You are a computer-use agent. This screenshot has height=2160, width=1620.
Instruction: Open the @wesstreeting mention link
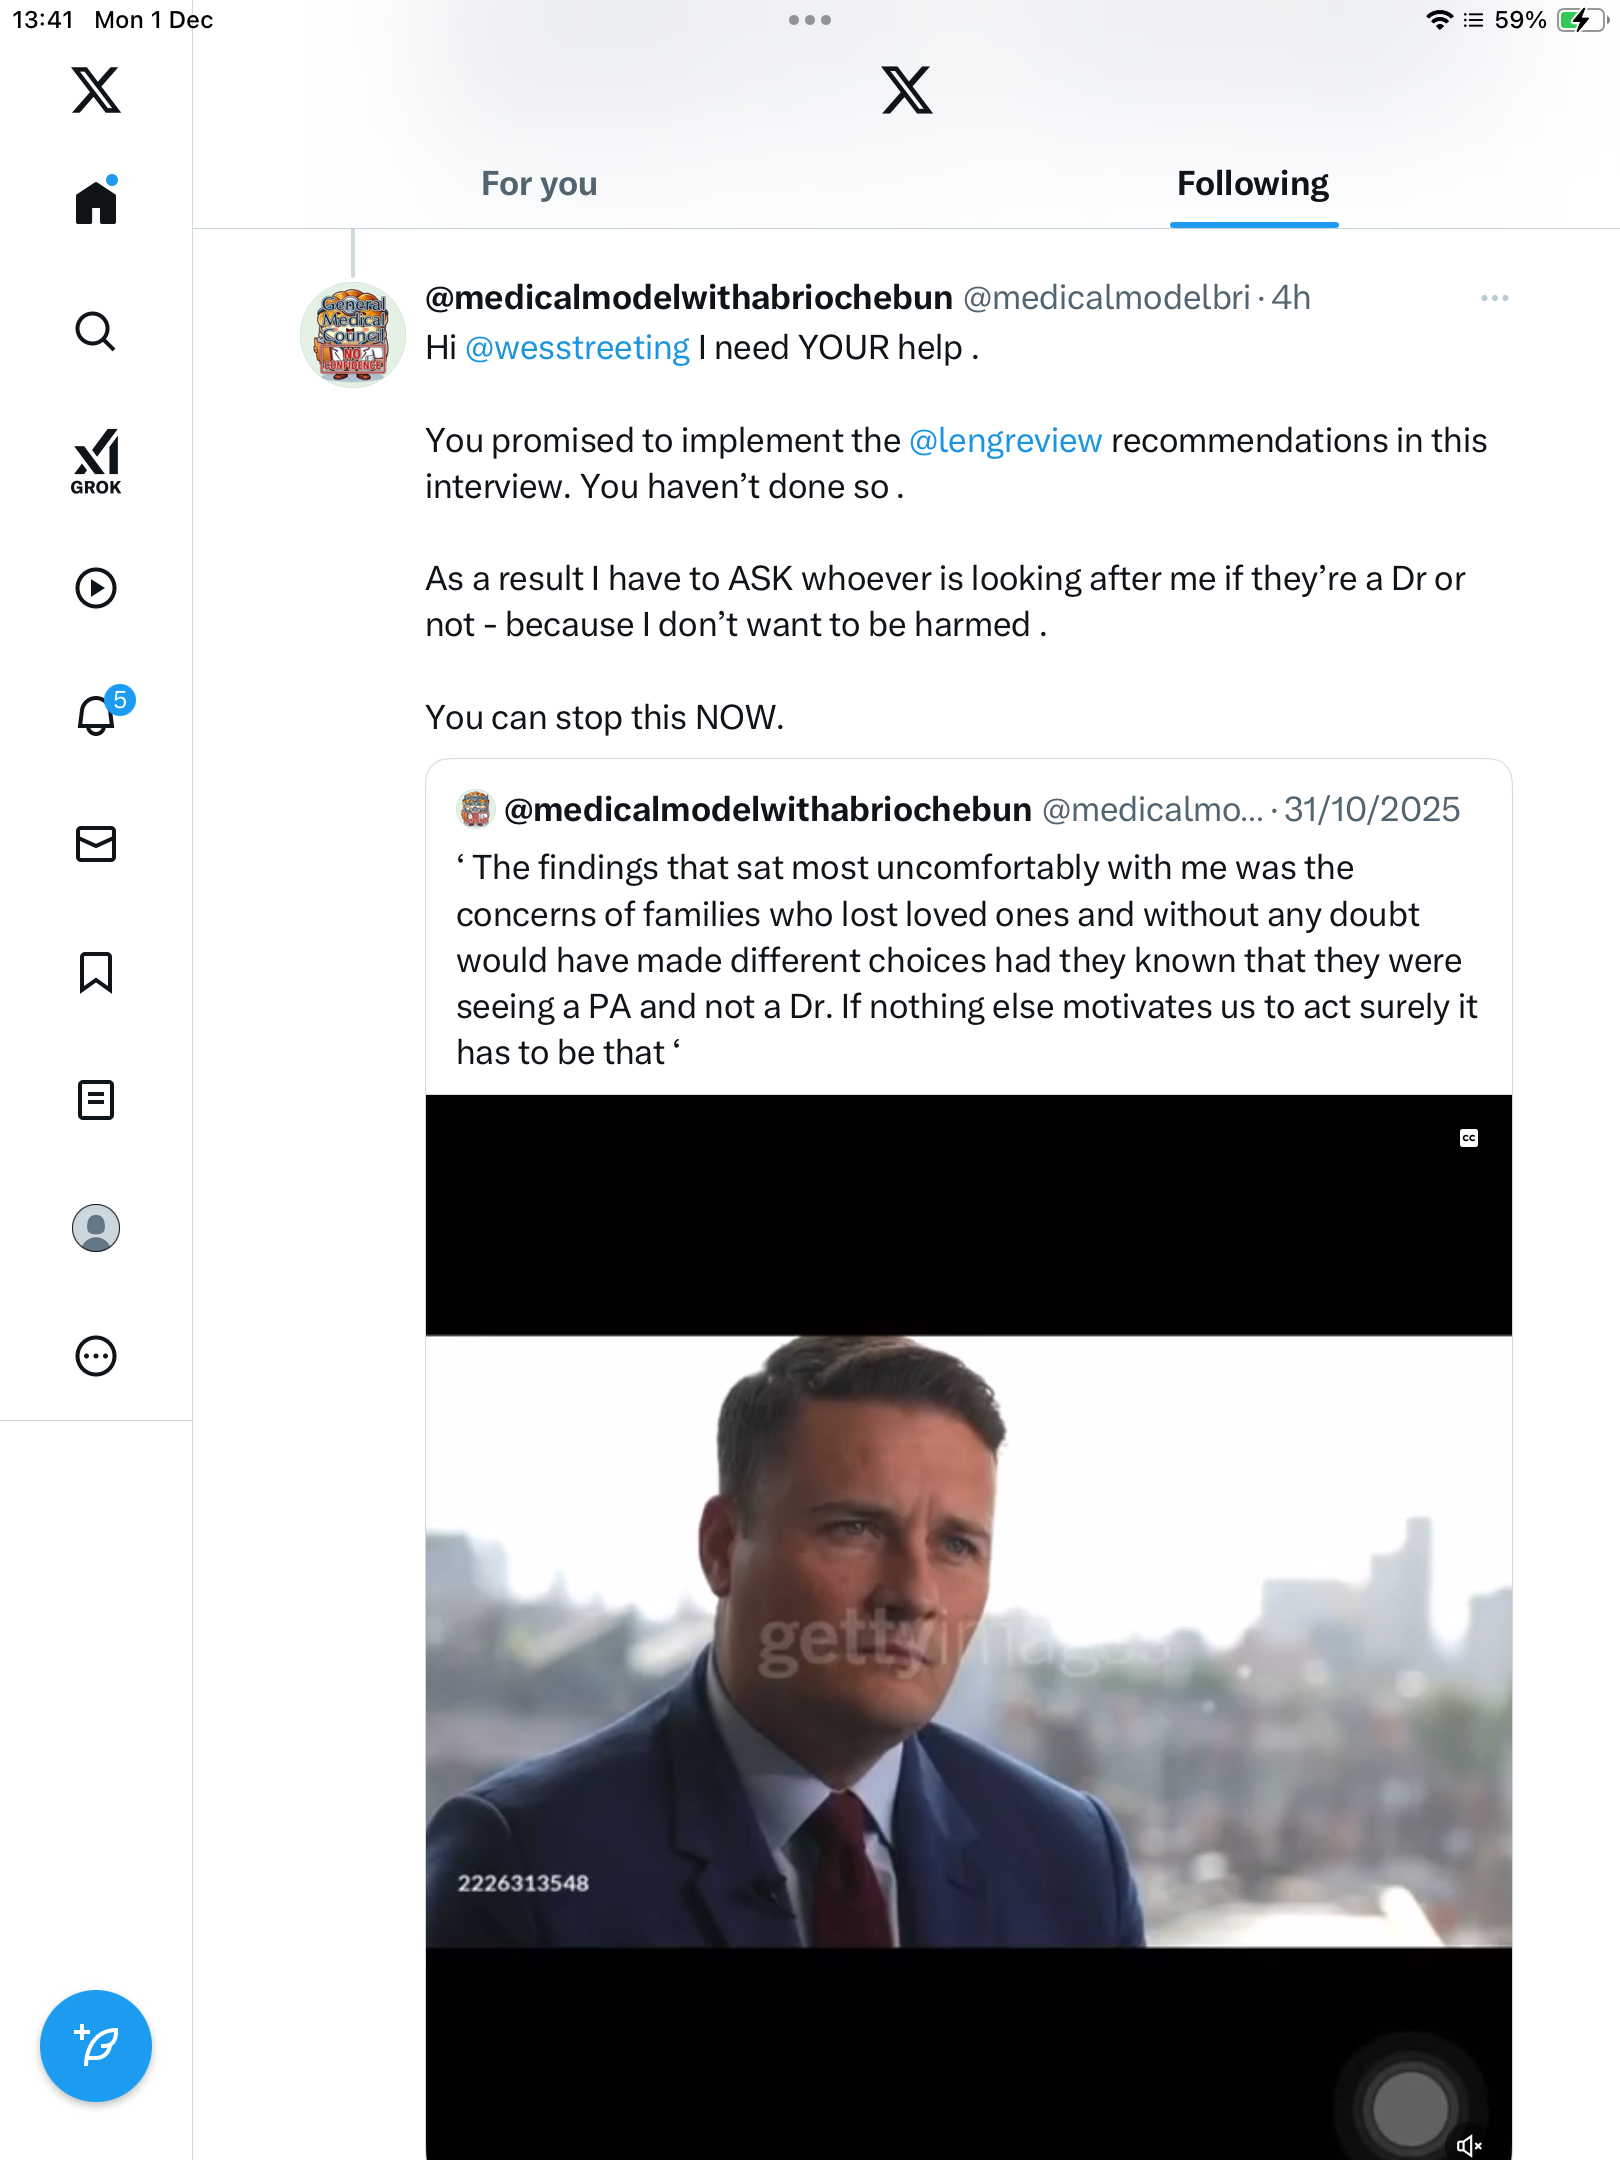tap(577, 348)
